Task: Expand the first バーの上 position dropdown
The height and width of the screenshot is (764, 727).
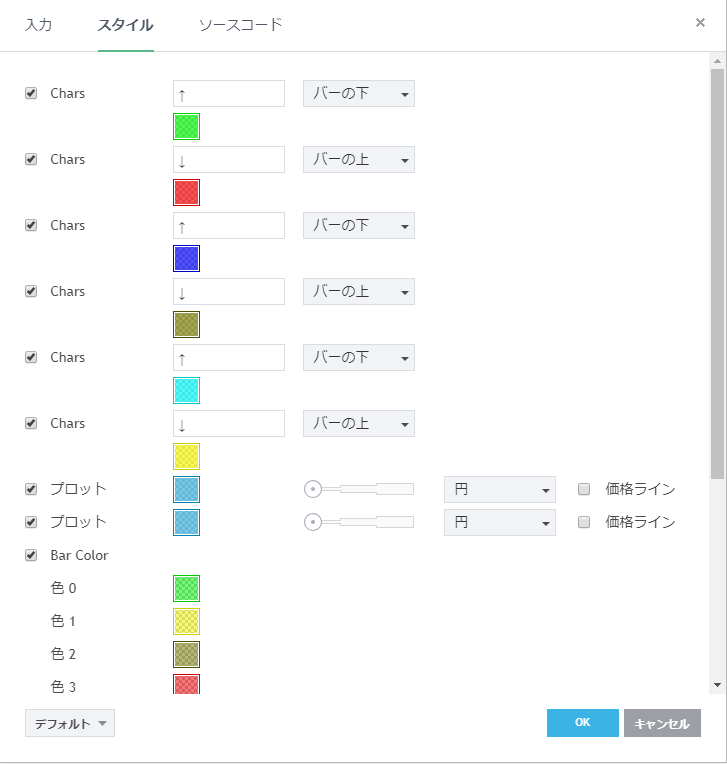Action: pyautogui.click(x=359, y=160)
